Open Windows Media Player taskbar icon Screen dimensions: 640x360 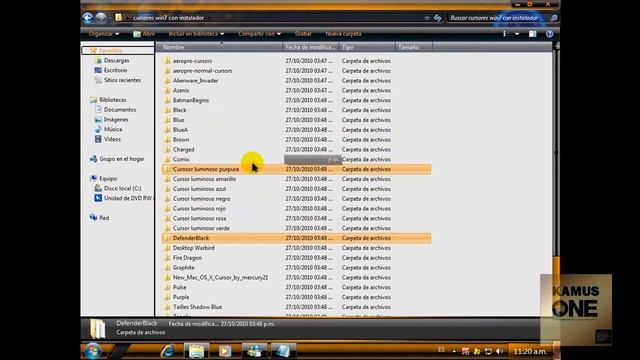point(225,351)
